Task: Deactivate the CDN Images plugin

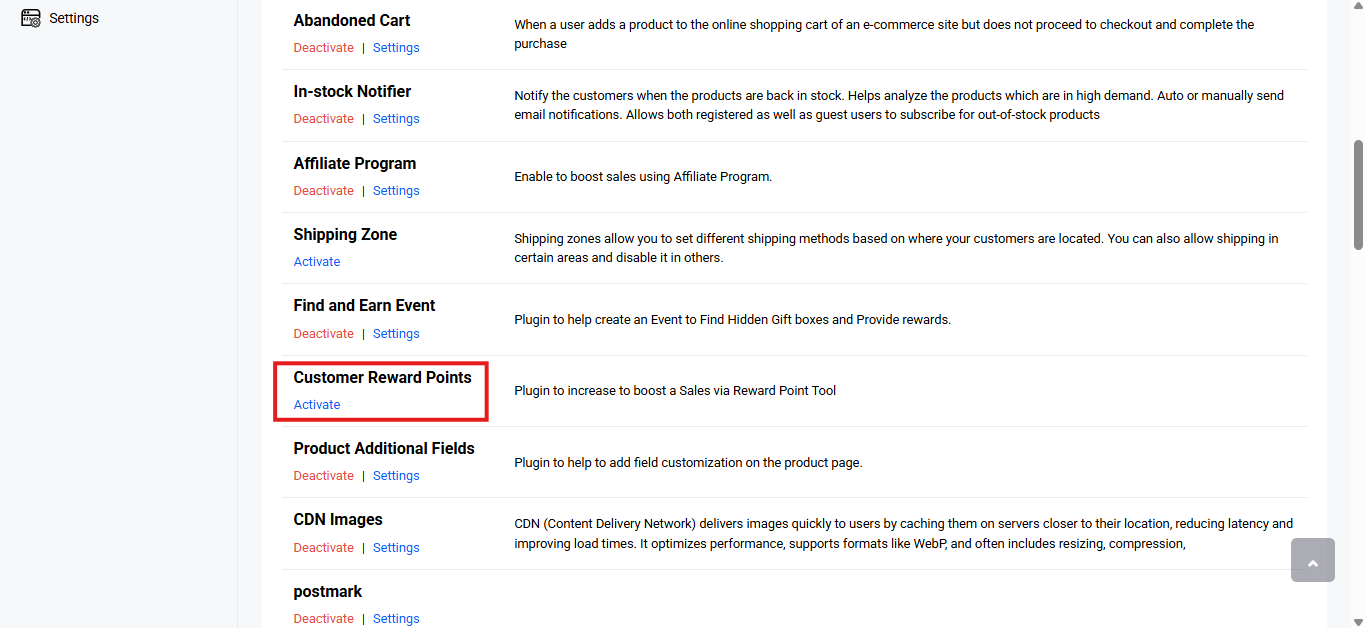Action: click(323, 548)
